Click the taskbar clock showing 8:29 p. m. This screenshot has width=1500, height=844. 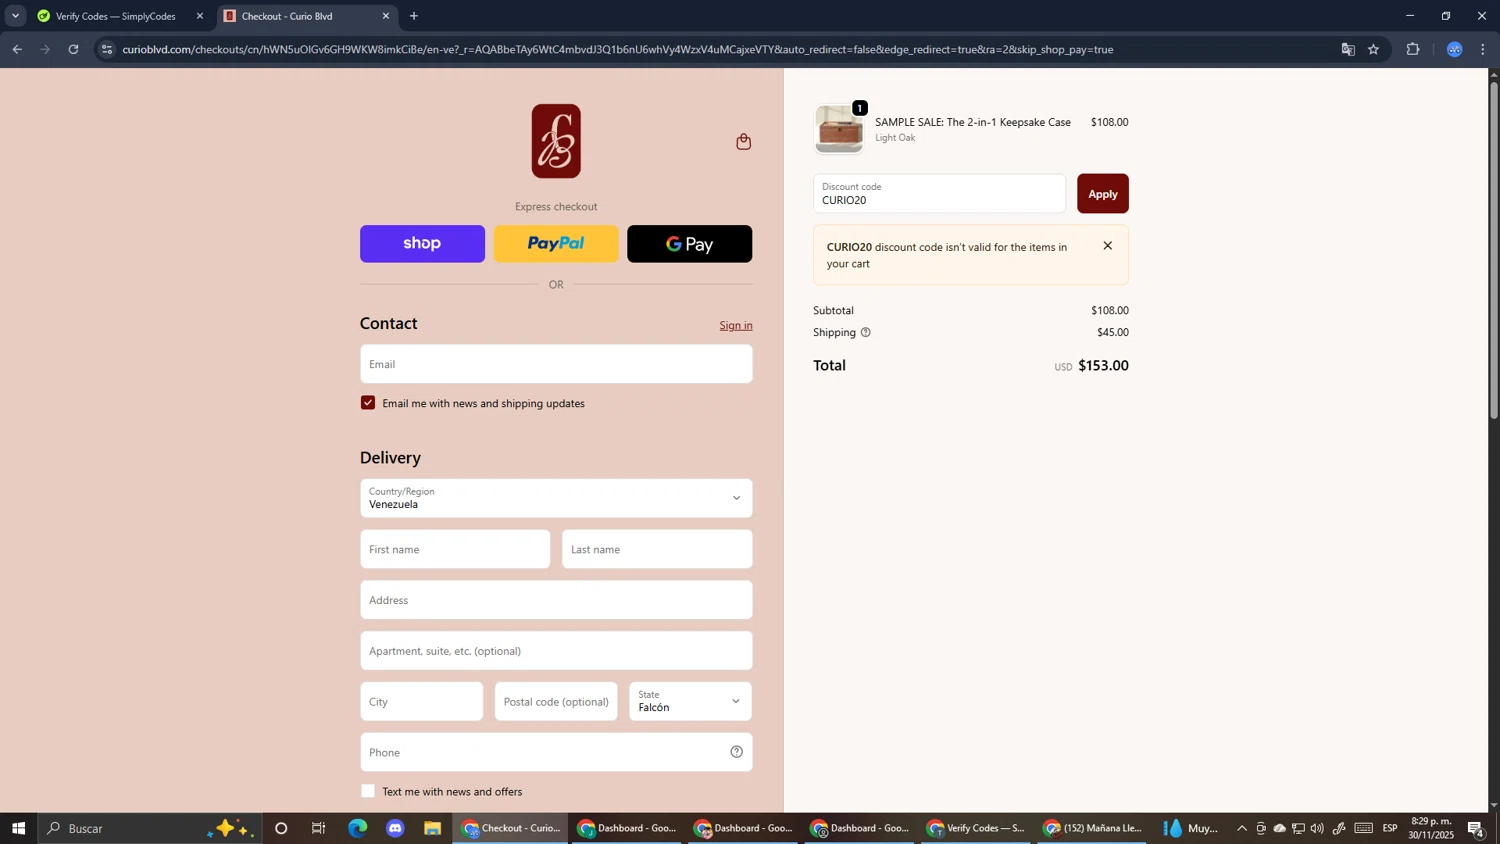point(1431,828)
